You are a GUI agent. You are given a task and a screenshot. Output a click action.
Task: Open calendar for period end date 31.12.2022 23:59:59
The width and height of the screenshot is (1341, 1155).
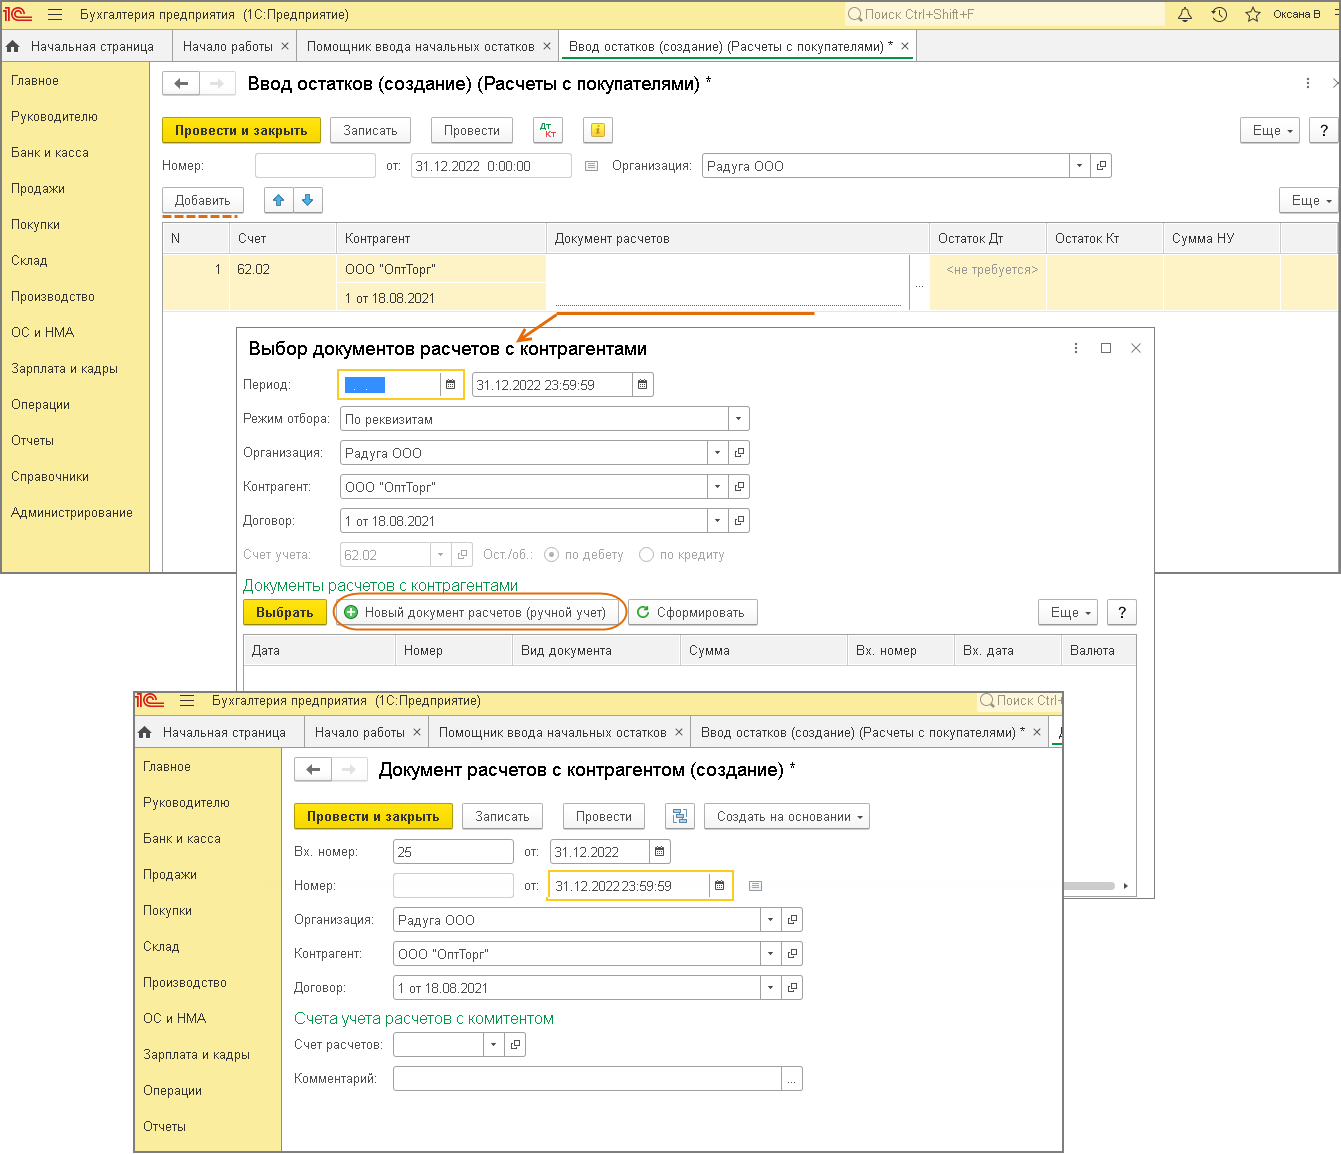coord(643,385)
